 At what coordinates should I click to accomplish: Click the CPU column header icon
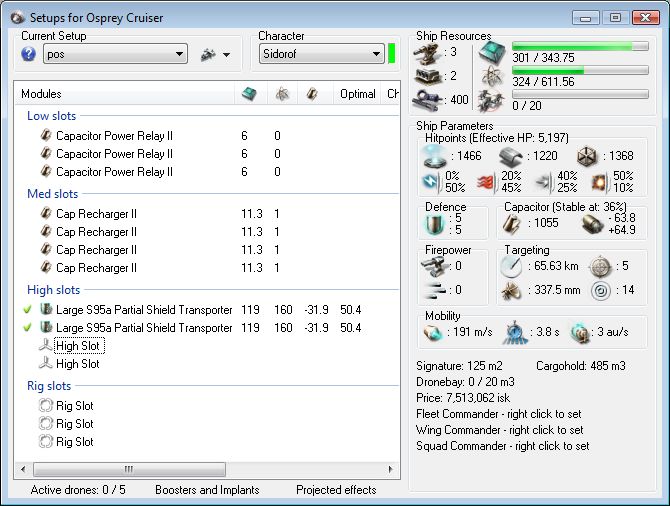pyautogui.click(x=250, y=94)
